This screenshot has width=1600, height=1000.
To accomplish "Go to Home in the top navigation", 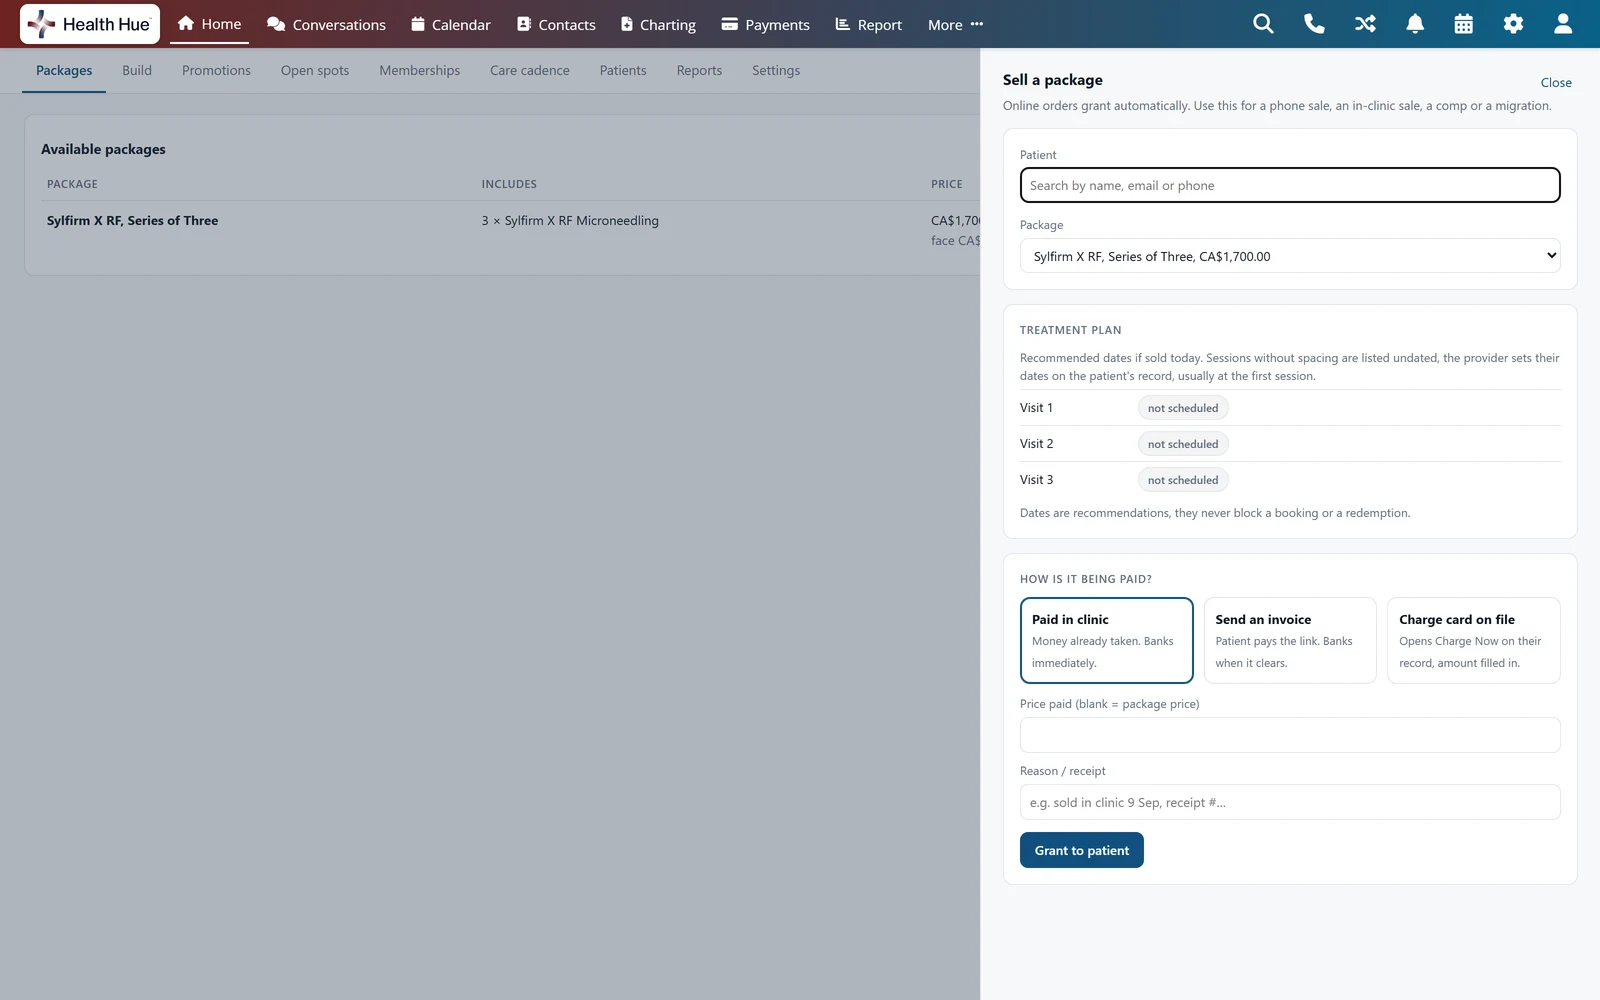I will 209,24.
